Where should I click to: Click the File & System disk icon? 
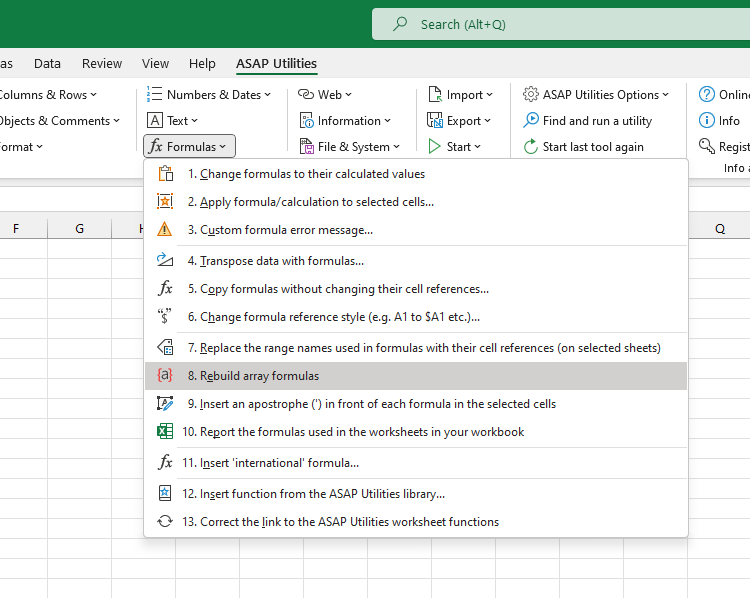point(306,146)
